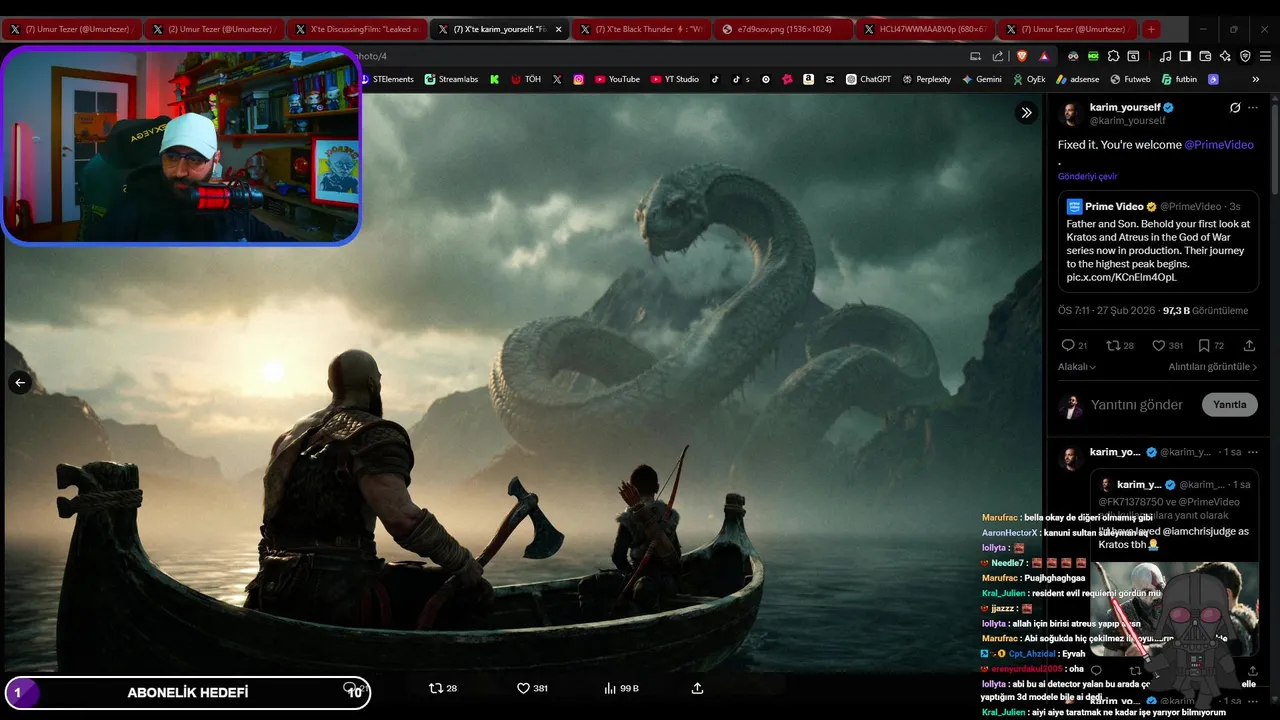This screenshot has height=720, width=1280.
Task: Open the Brave hamburger menu
Action: click(x=1265, y=56)
